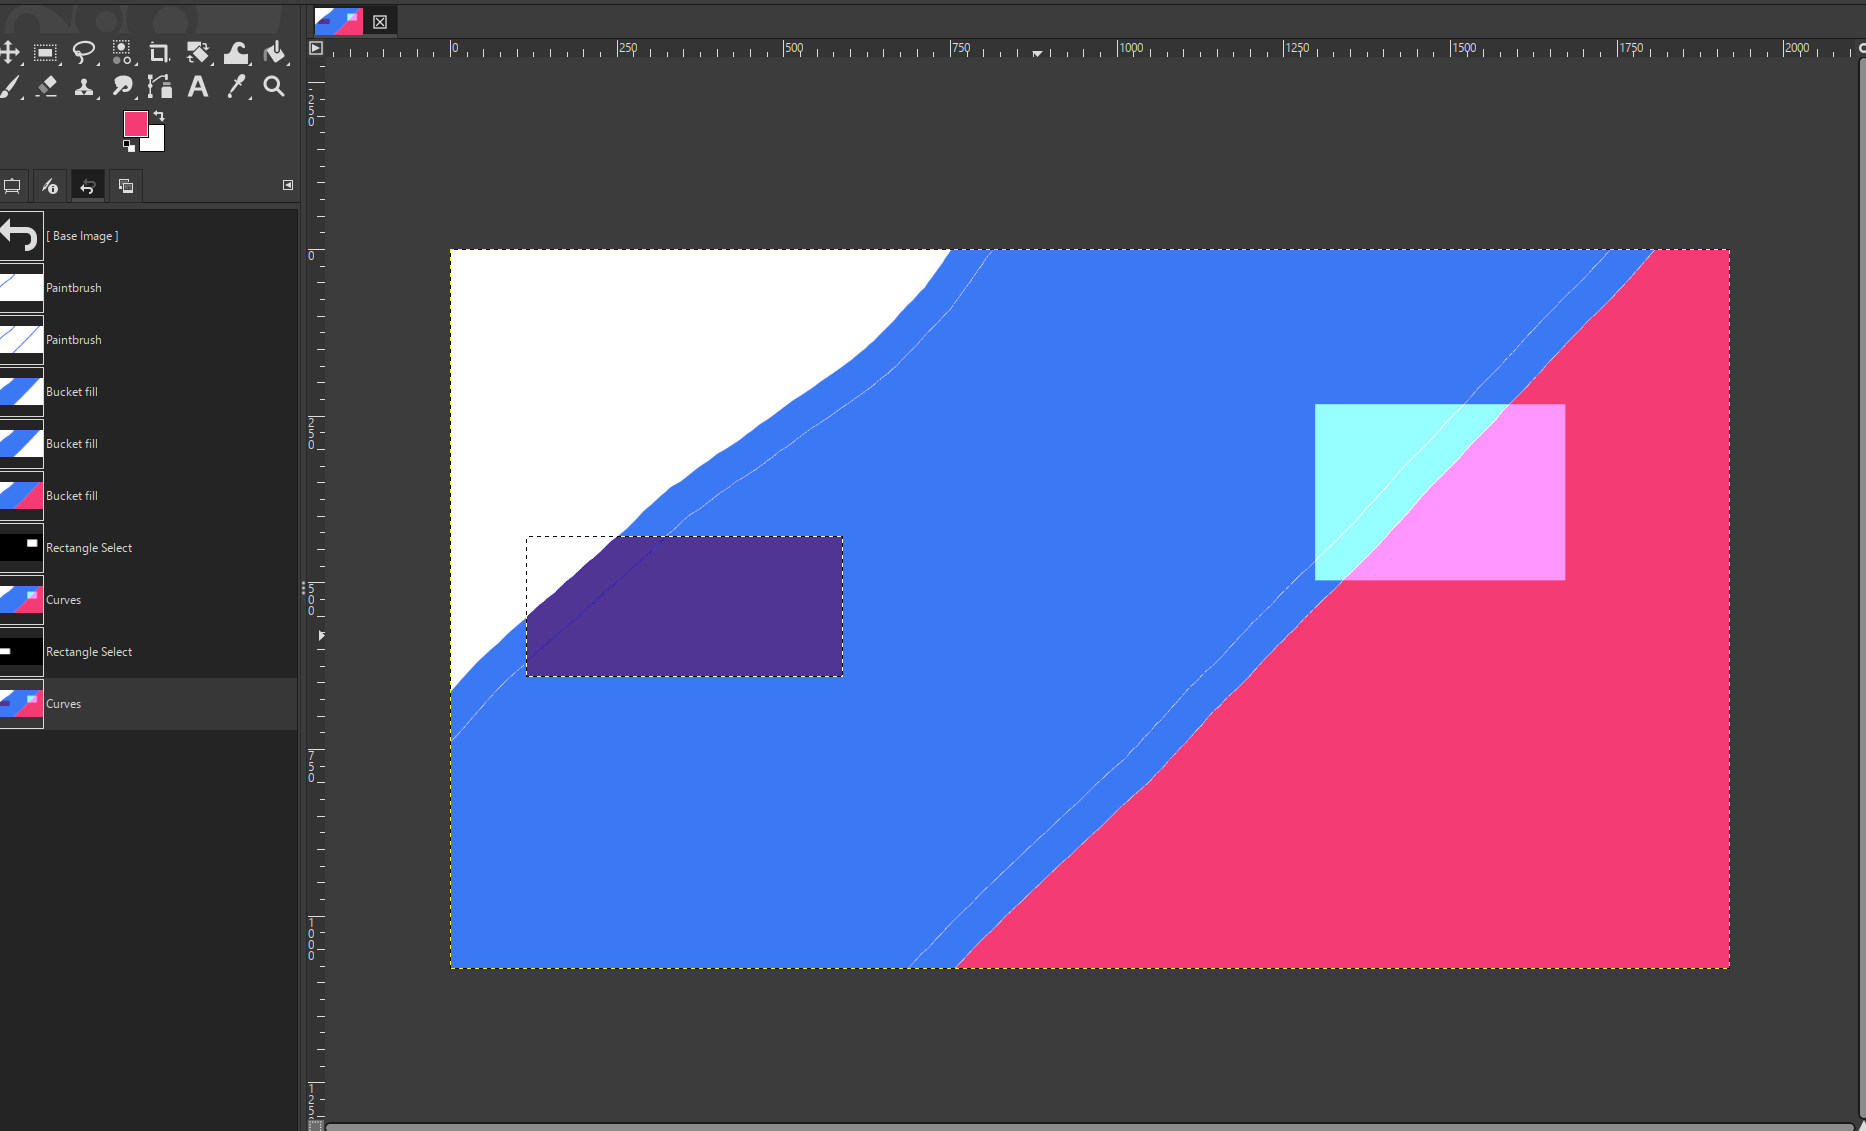Select the Move tool

coord(10,53)
